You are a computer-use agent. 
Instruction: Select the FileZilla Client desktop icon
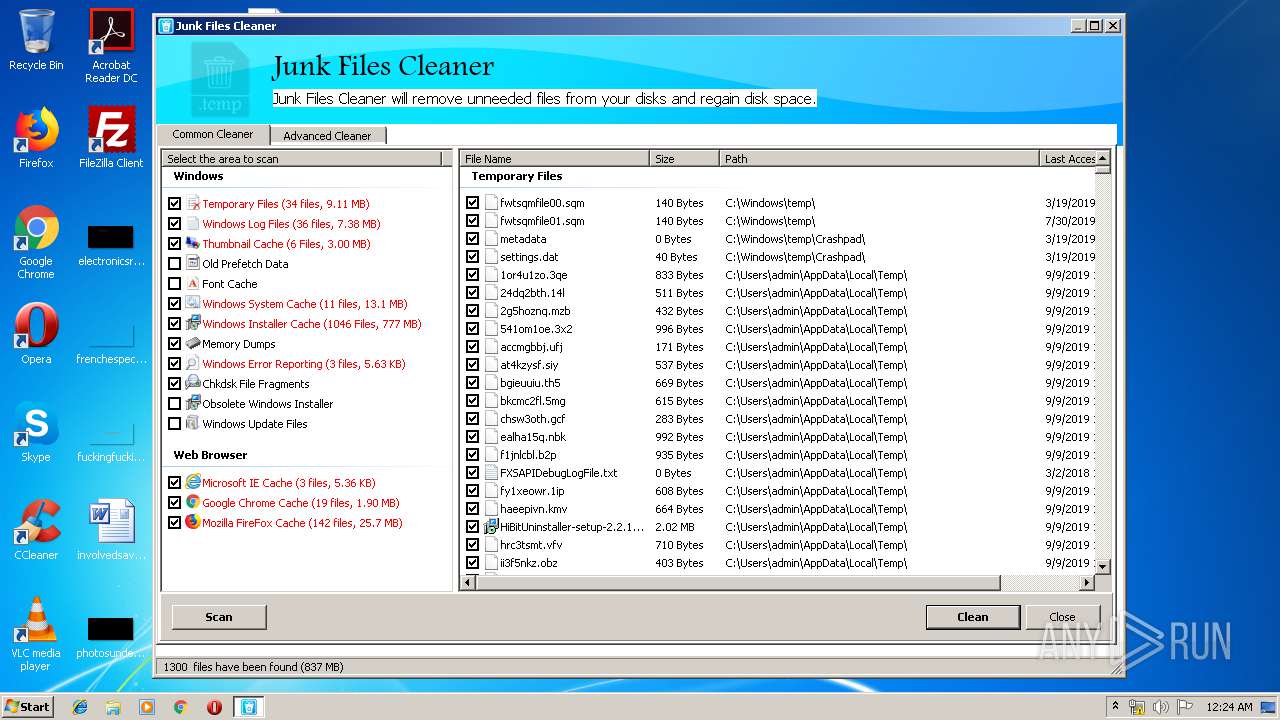pyautogui.click(x=111, y=137)
